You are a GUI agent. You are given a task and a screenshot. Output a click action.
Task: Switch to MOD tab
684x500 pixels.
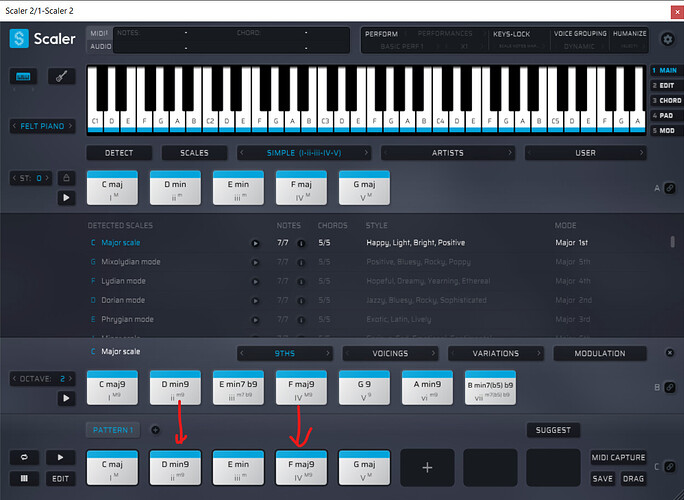coord(667,130)
